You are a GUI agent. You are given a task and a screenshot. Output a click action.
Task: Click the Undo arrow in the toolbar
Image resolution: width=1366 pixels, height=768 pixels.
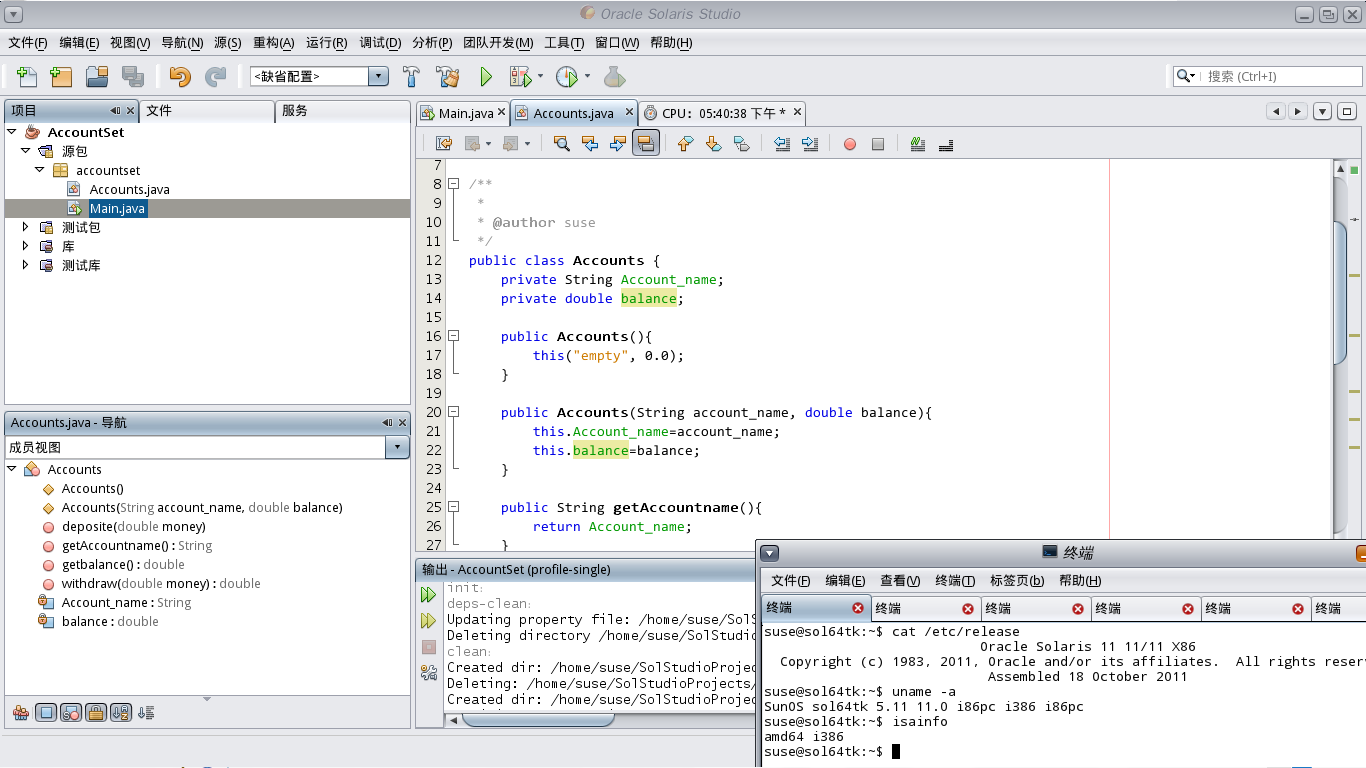[180, 76]
